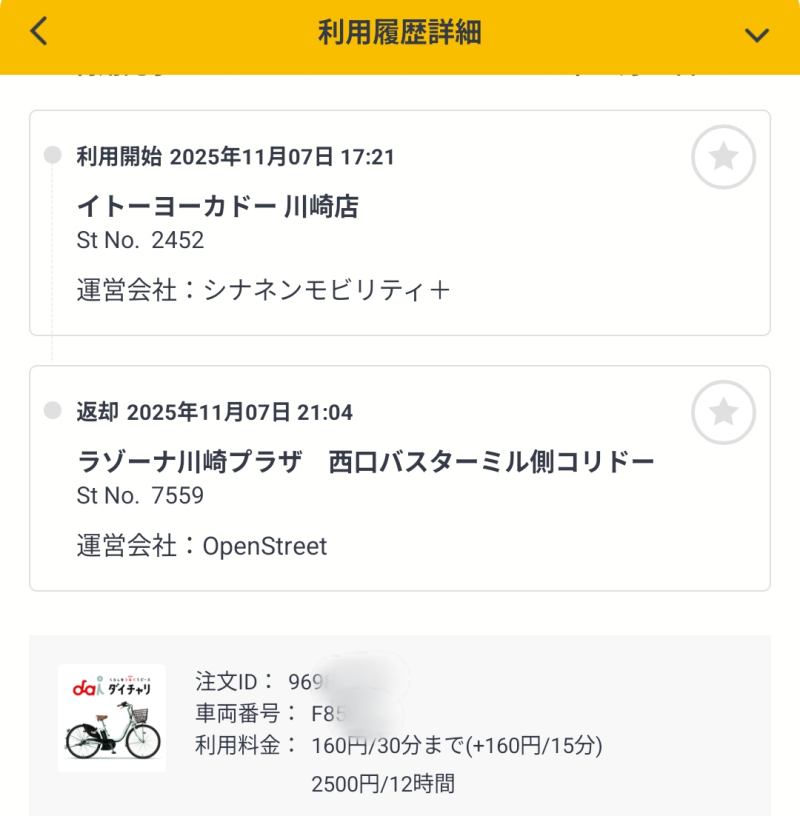This screenshot has width=800, height=816.
Task: Favorite the ラゾーナ川崎プラザ station star
Action: coord(723,412)
